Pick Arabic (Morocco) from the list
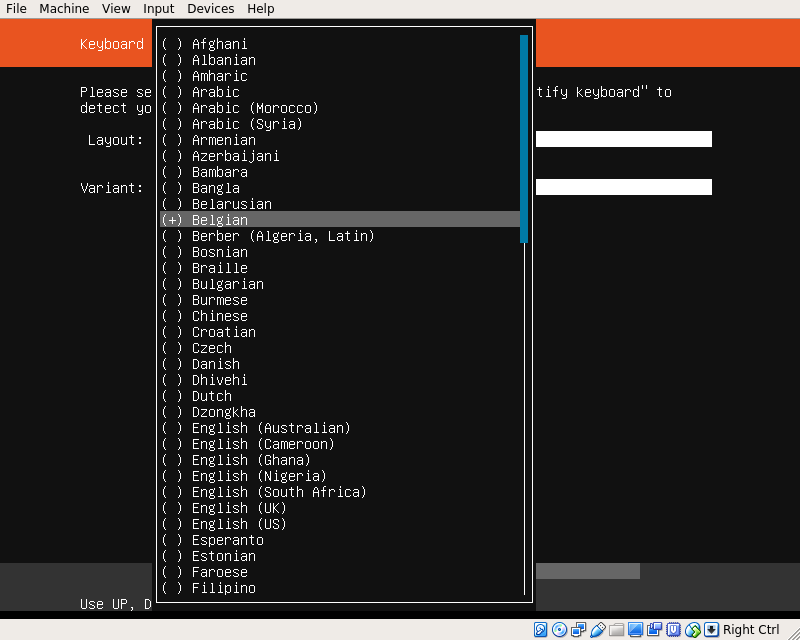The width and height of the screenshot is (800, 640). [x=254, y=108]
